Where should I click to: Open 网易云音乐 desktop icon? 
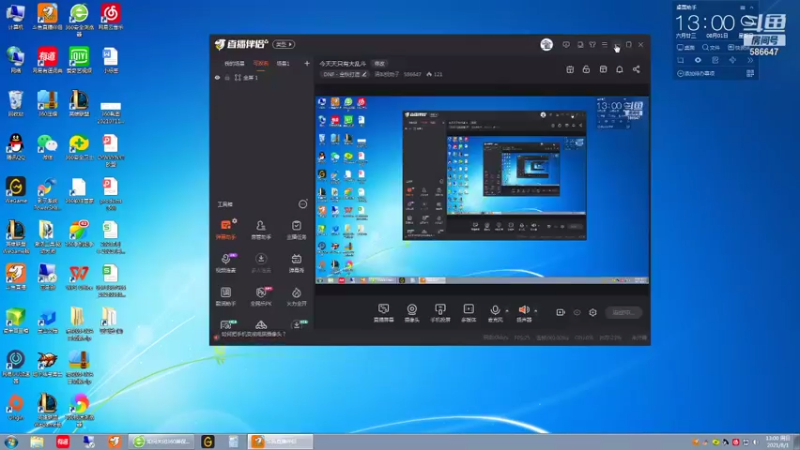110,18
